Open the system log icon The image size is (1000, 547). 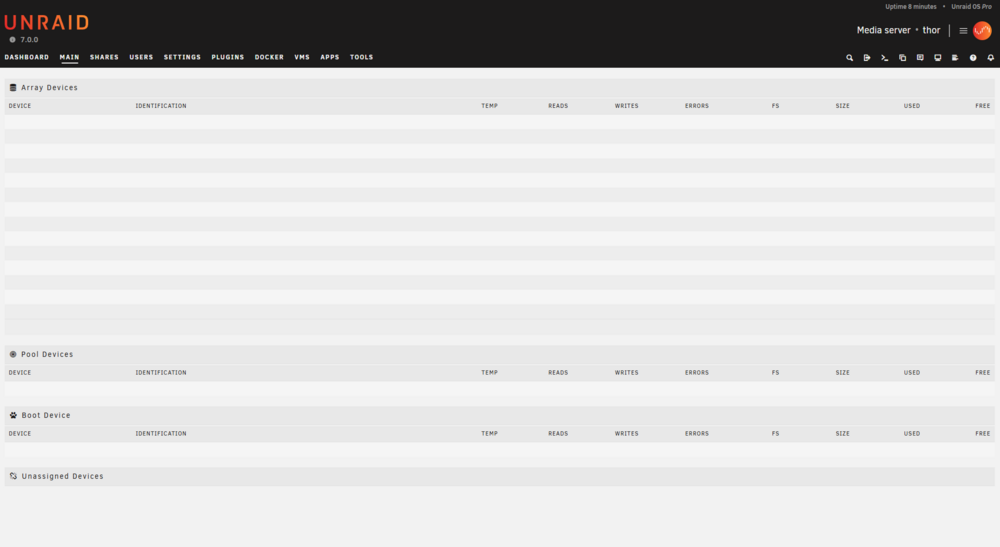pyautogui.click(x=955, y=57)
